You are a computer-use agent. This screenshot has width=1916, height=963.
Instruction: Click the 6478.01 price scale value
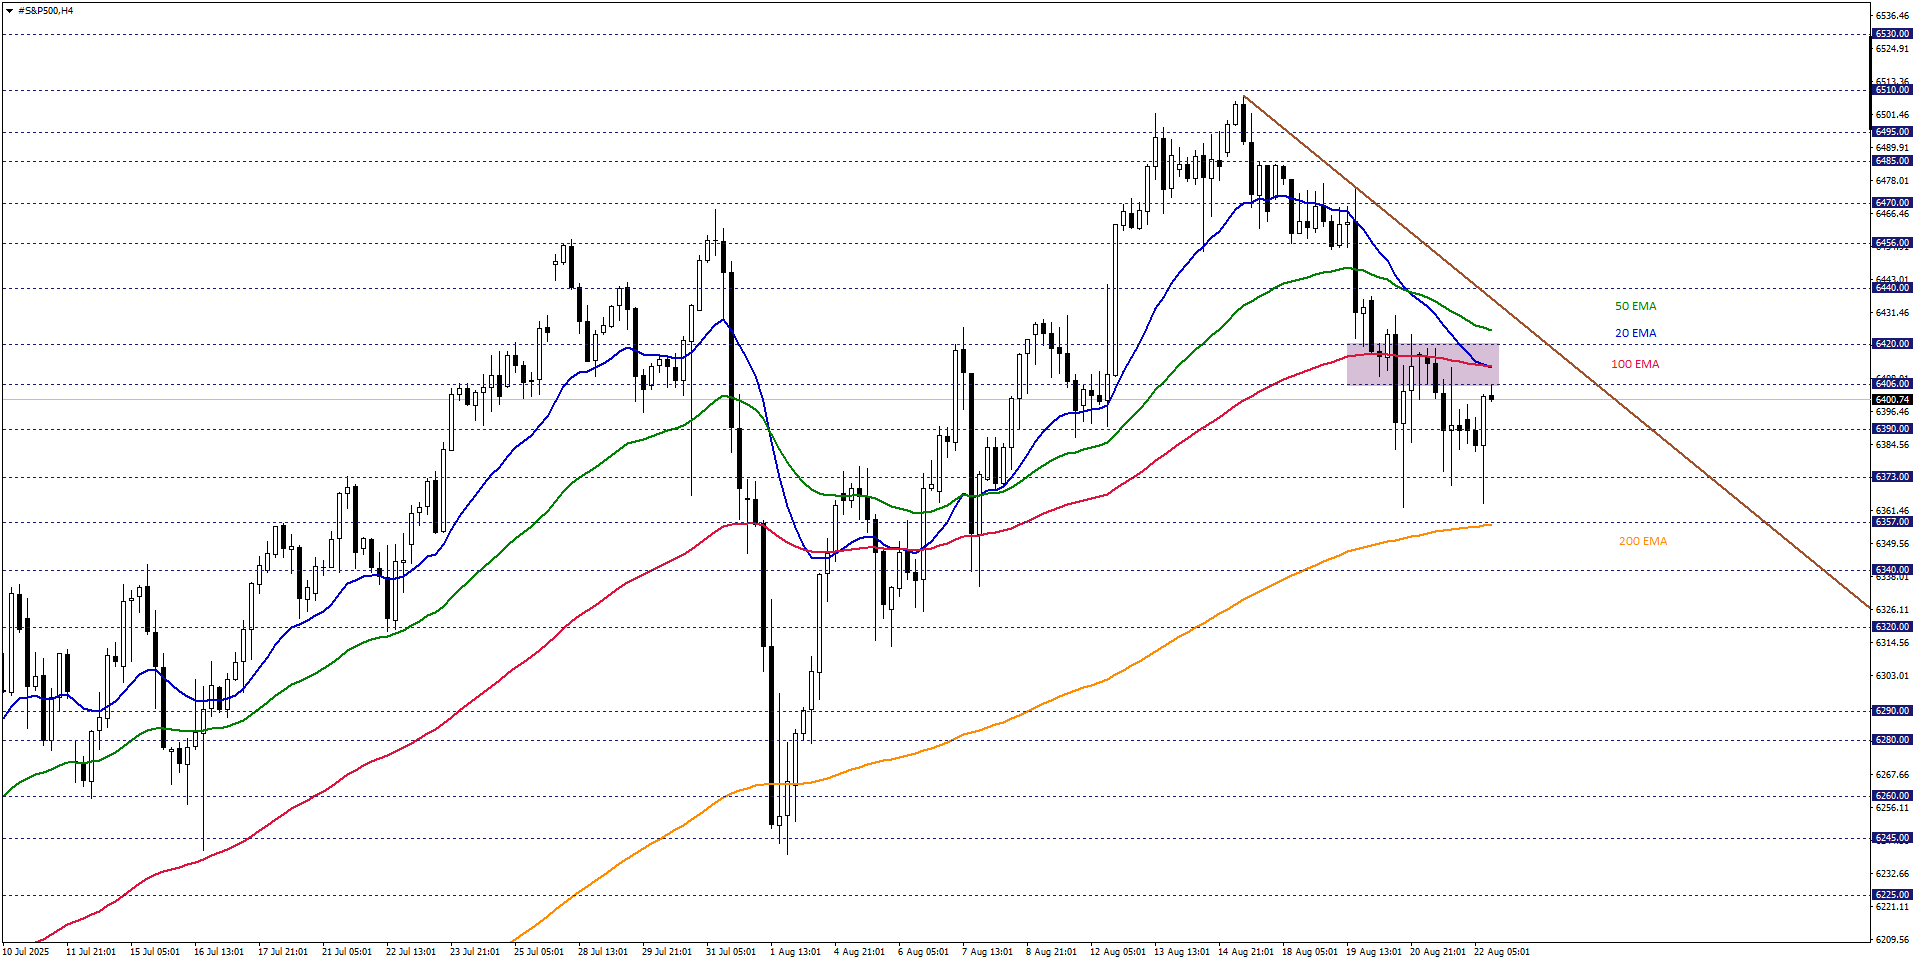[1892, 181]
